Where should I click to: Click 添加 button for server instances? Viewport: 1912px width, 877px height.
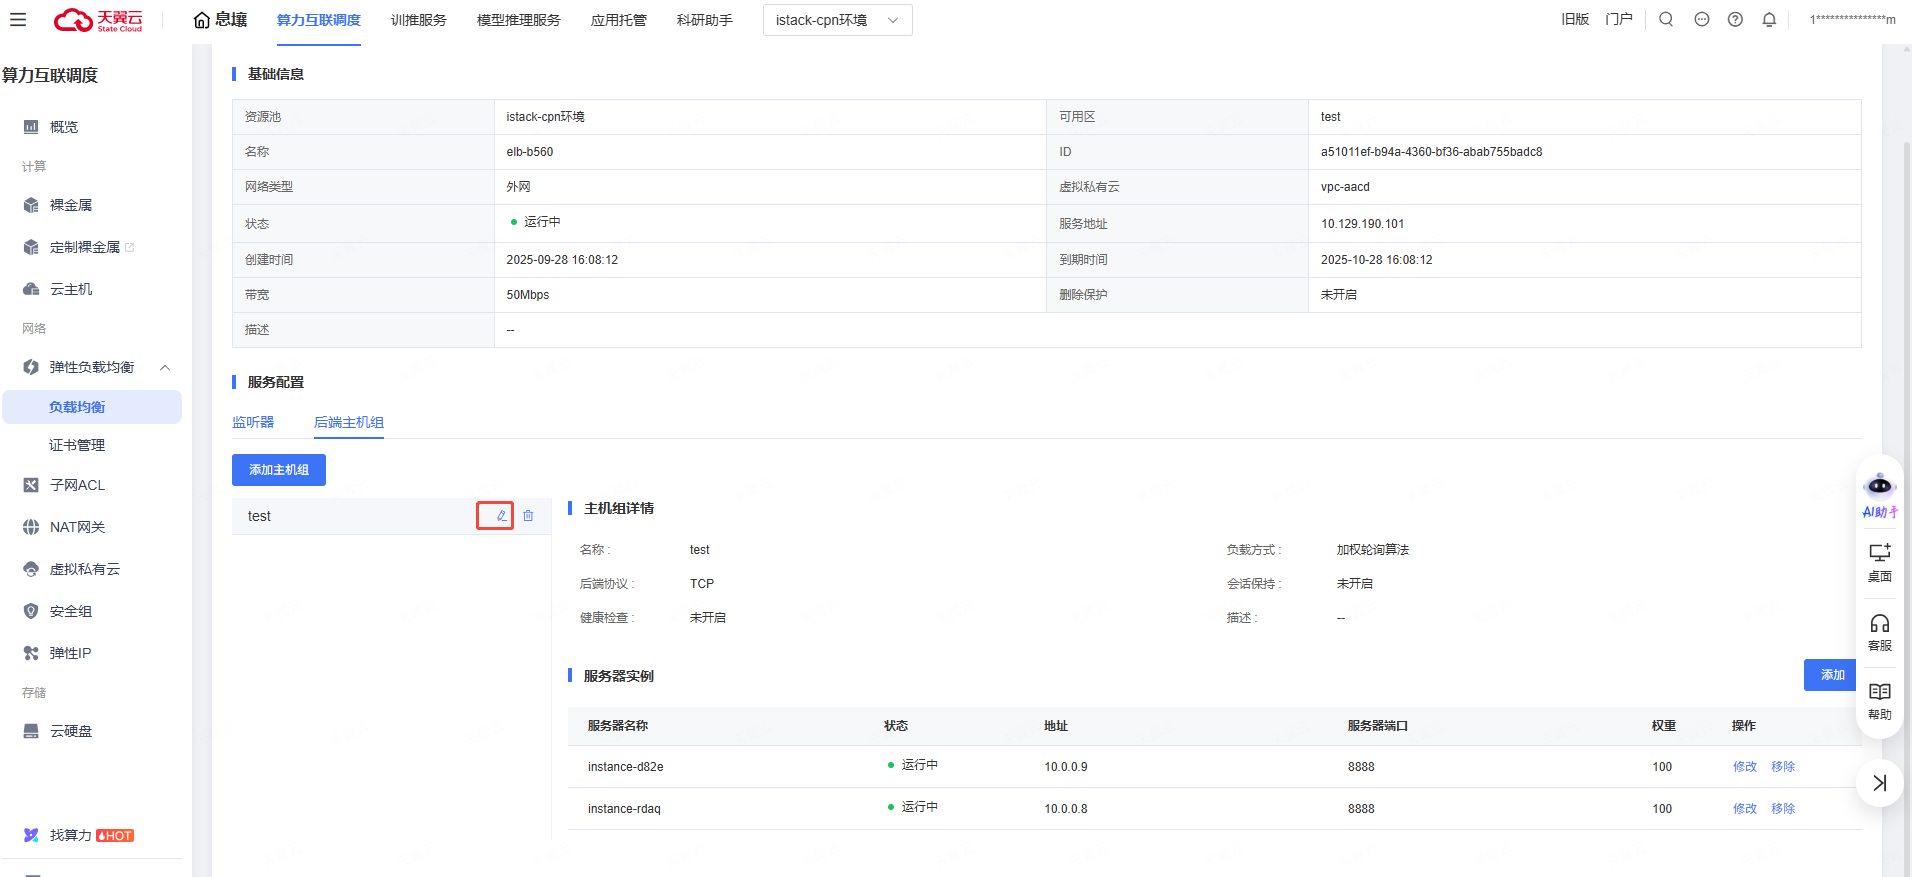pyautogui.click(x=1832, y=675)
